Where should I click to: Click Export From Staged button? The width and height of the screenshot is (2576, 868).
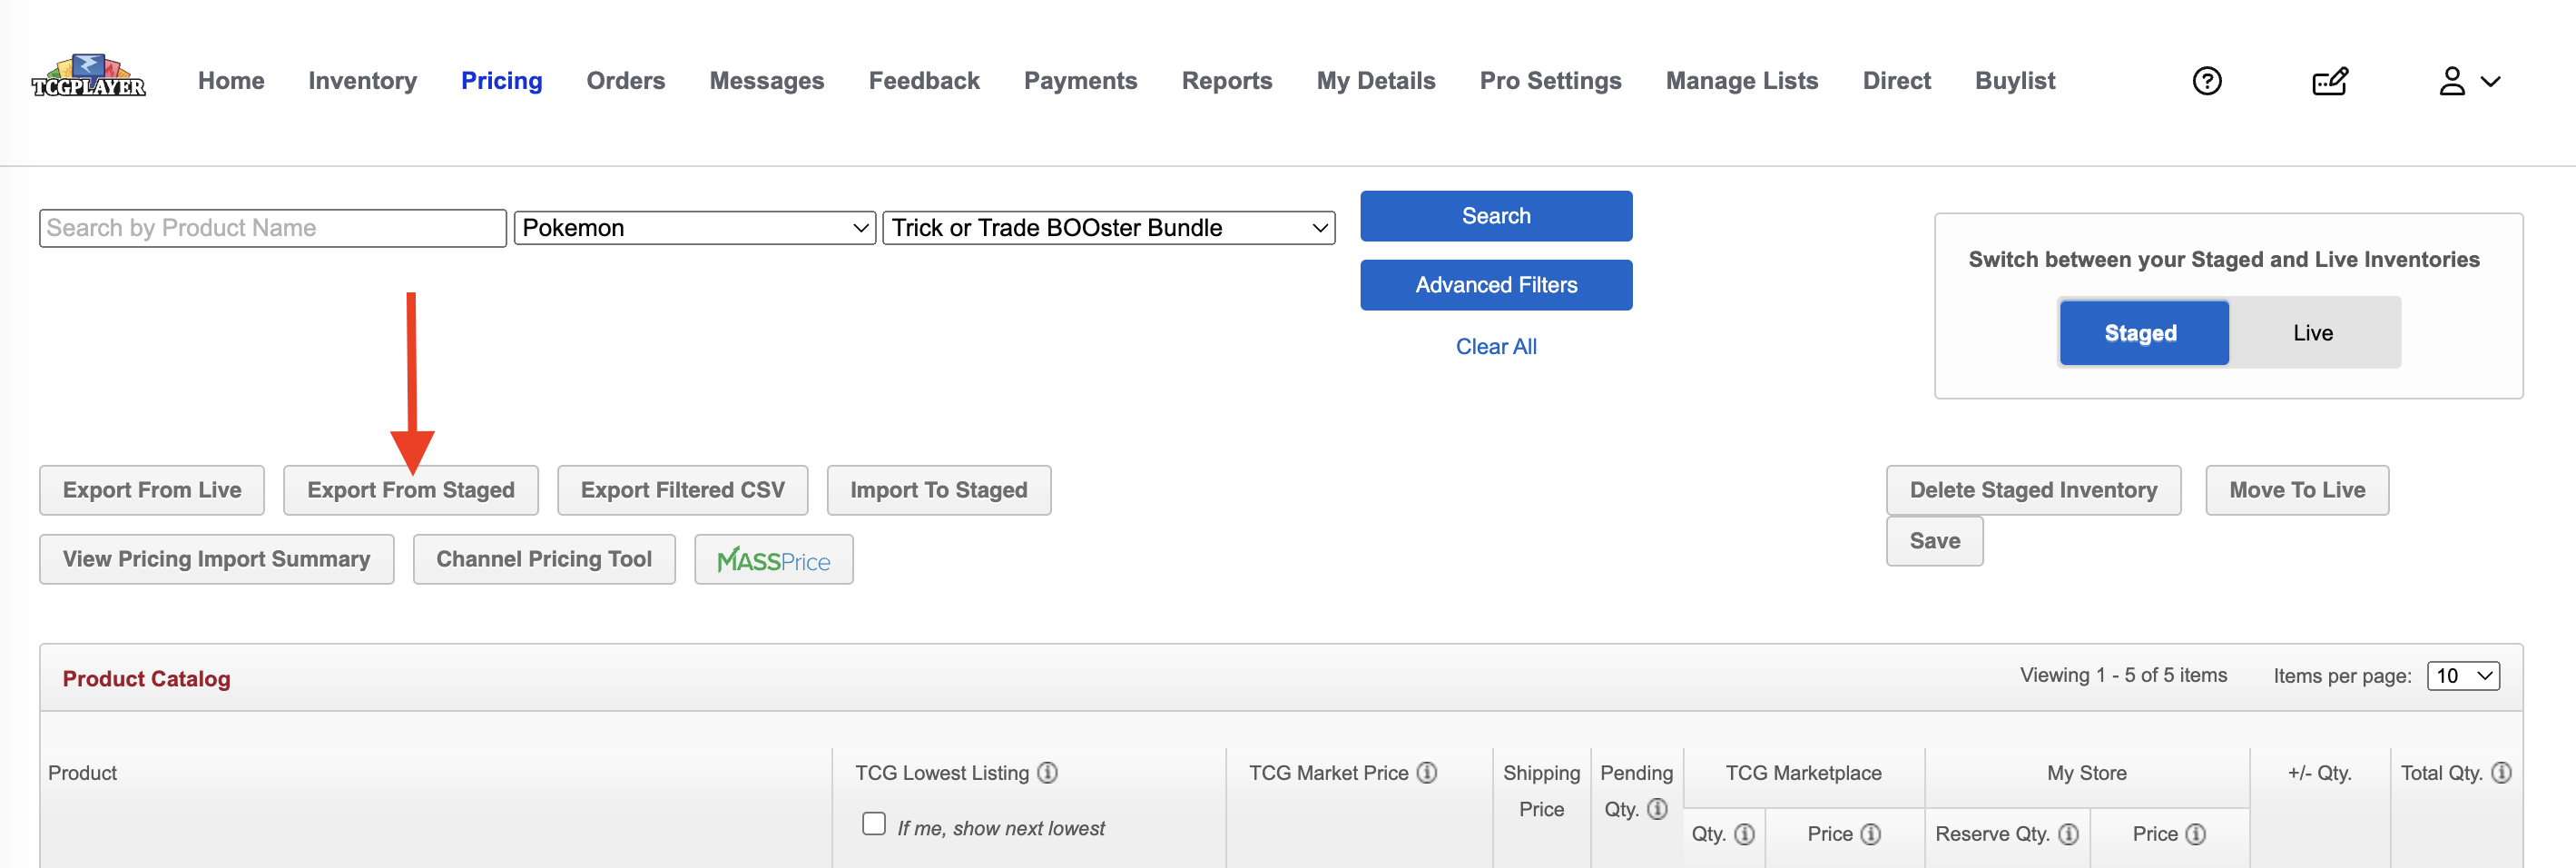[411, 490]
